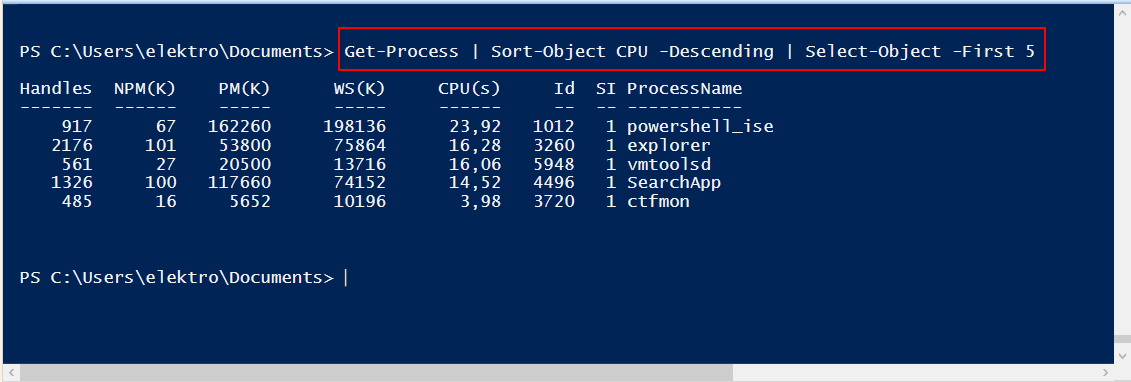Click NPM value 101

[160, 146]
